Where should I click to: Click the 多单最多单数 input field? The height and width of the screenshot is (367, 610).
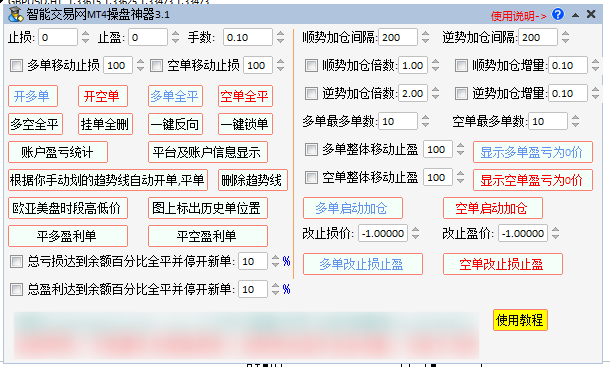[x=398, y=121]
